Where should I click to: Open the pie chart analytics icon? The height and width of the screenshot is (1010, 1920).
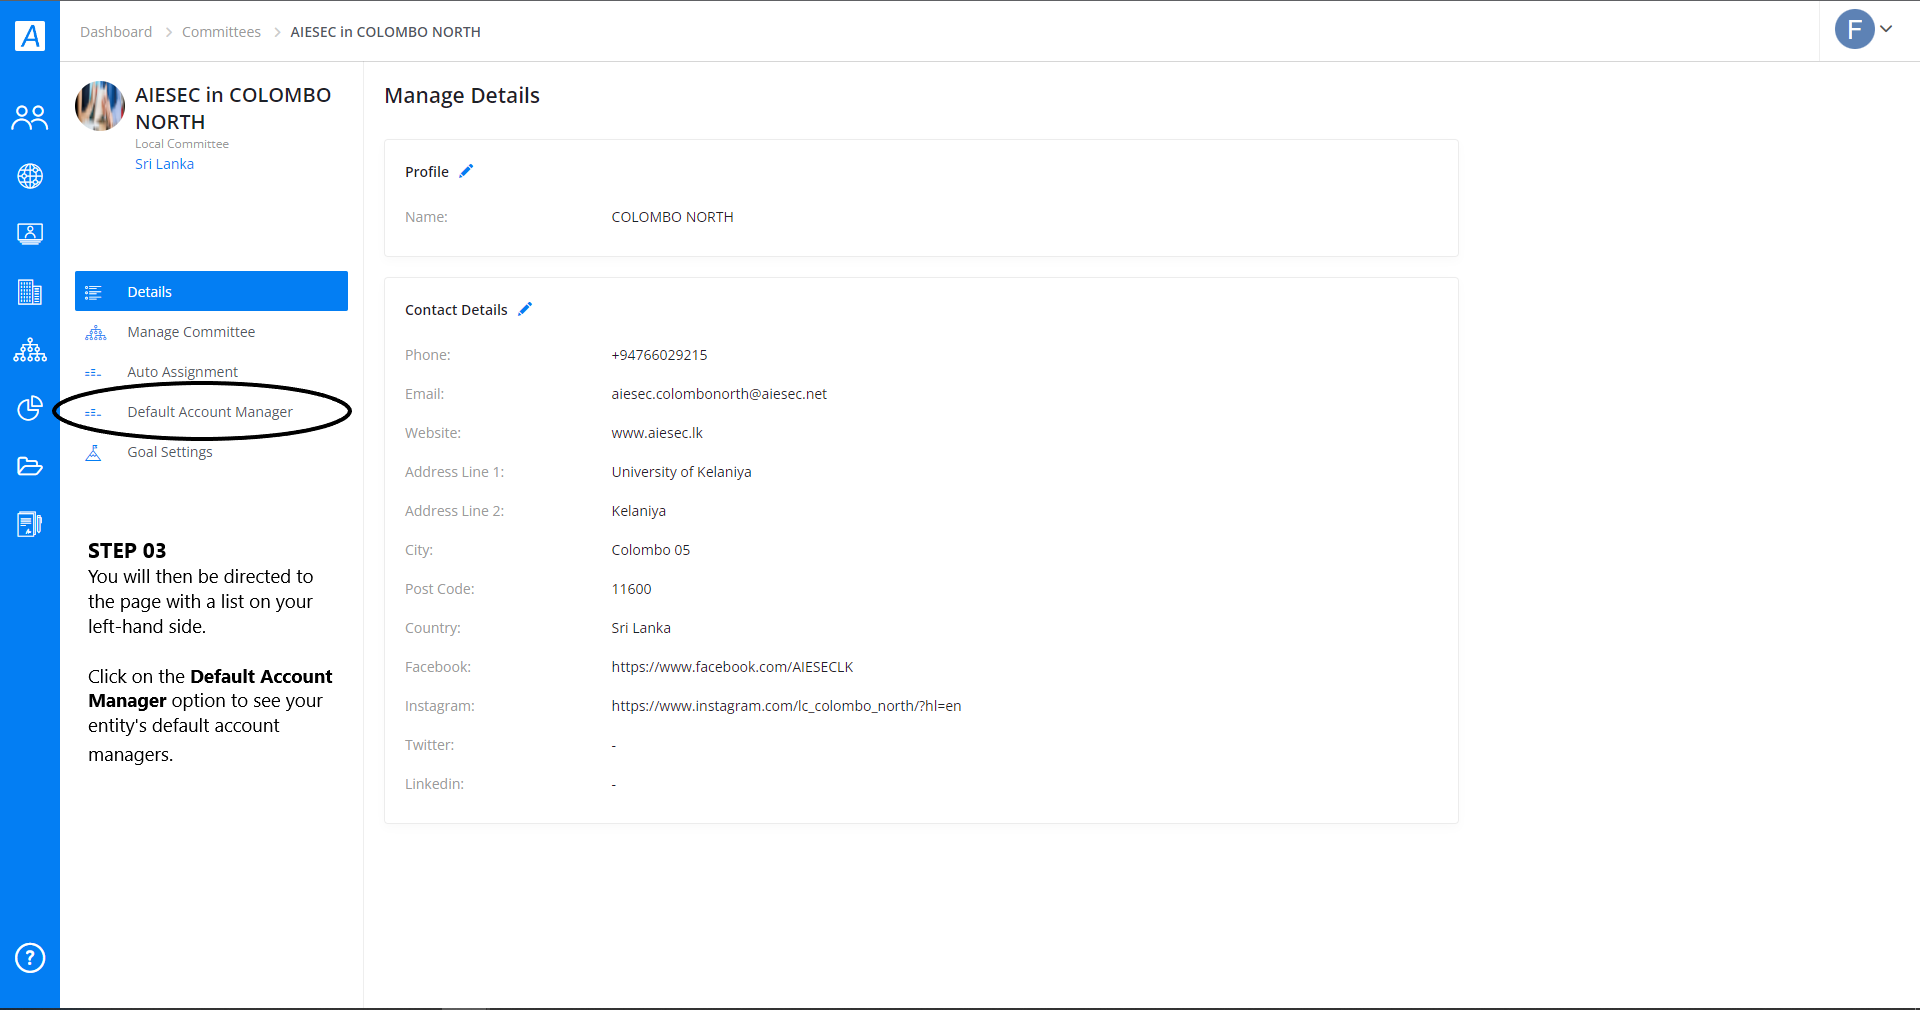[30, 408]
